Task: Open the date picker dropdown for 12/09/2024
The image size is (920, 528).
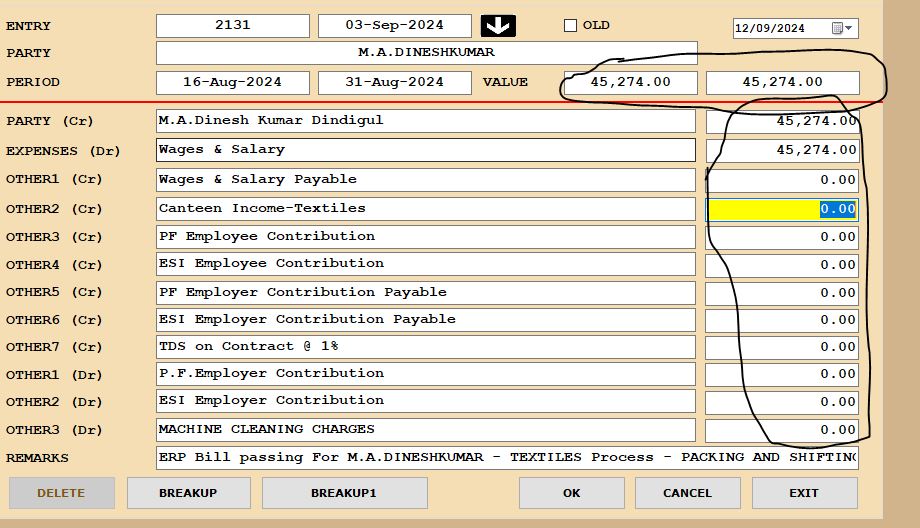Action: click(849, 28)
